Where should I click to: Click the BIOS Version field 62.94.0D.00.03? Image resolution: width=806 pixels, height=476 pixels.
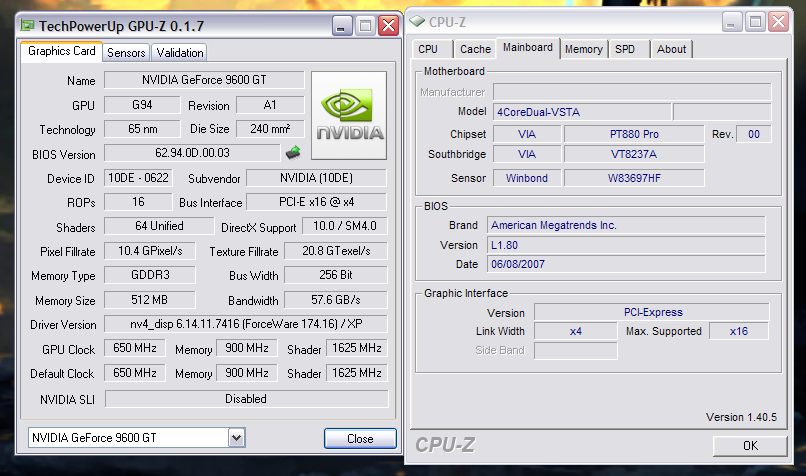[192, 153]
